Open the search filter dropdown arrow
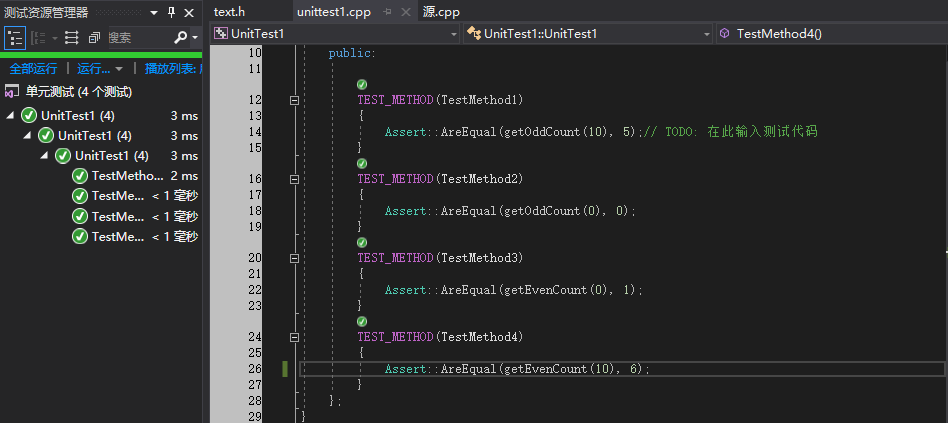 [195, 38]
